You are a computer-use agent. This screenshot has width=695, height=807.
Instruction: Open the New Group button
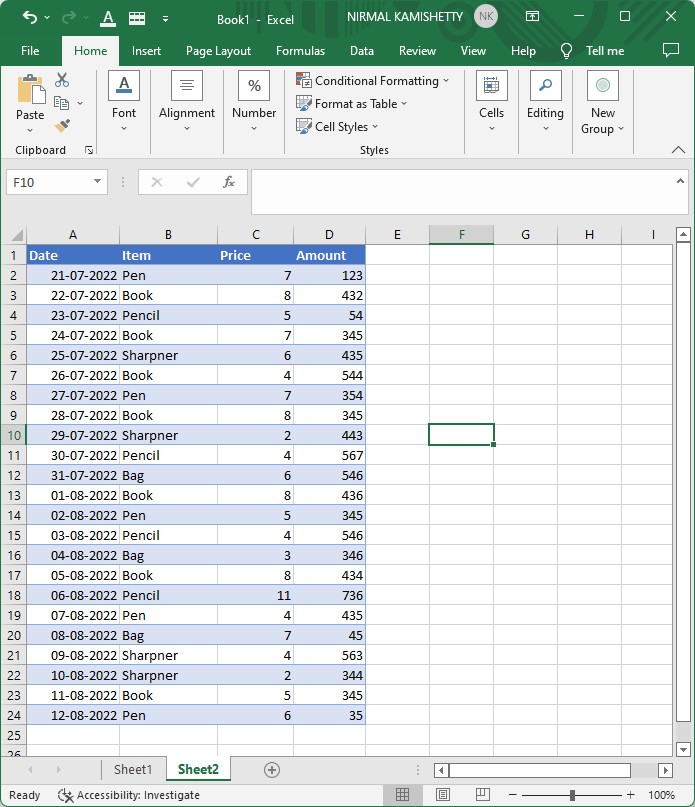pos(602,103)
